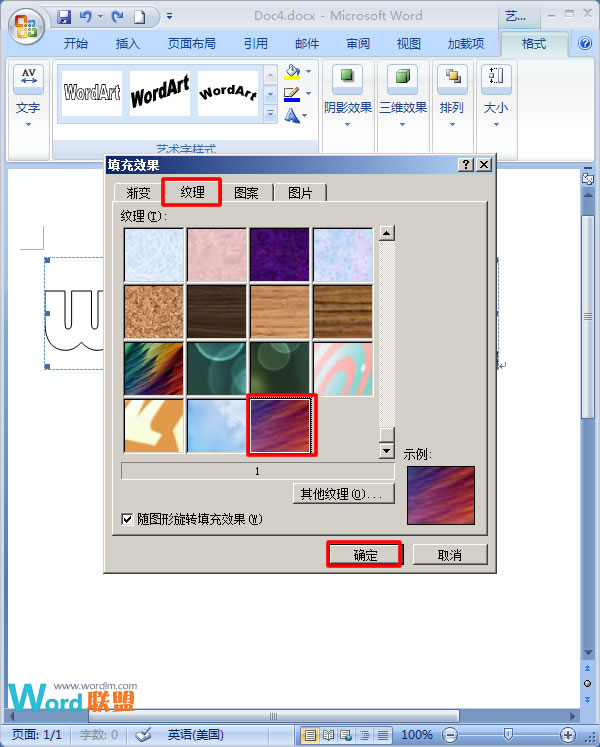Image resolution: width=600 pixels, height=747 pixels.
Task: Click the 100% zoom level button
Action: coord(417,735)
